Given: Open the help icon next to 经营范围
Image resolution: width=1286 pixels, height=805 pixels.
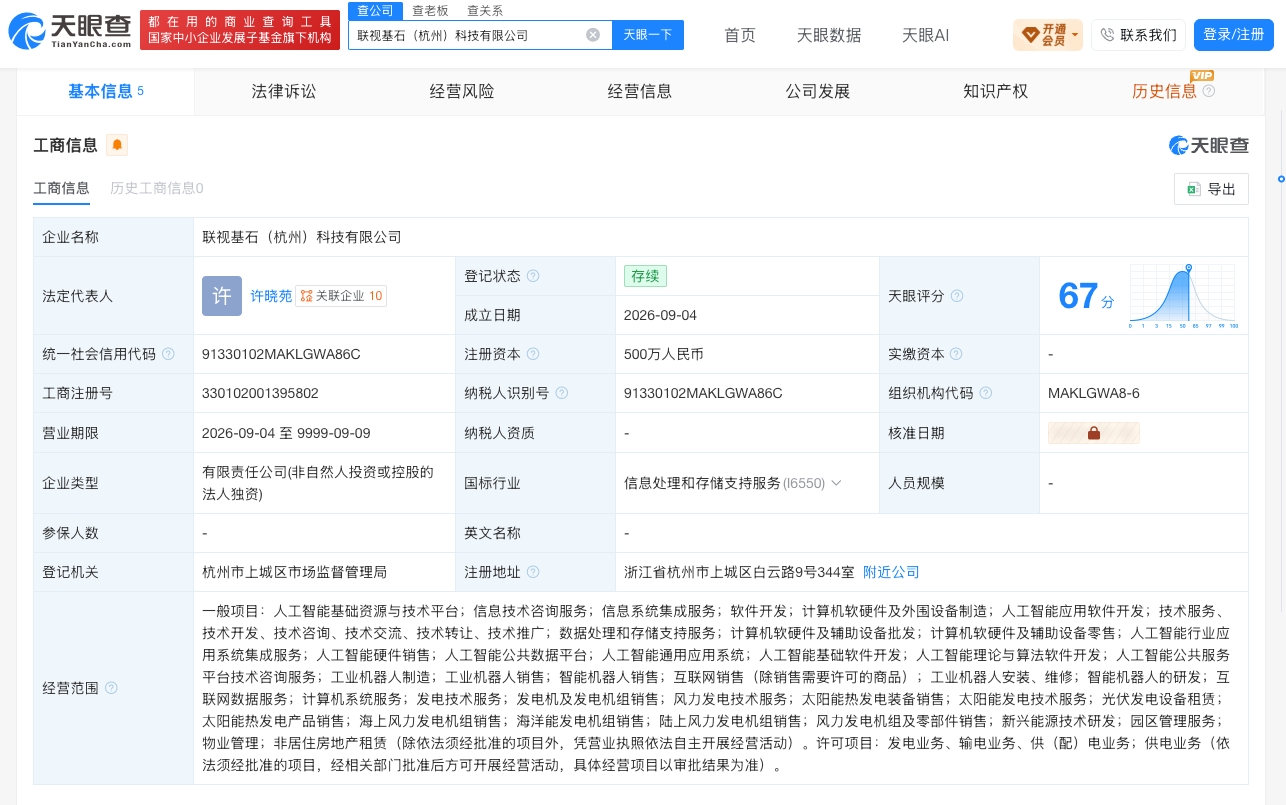Looking at the screenshot, I should tap(111, 688).
